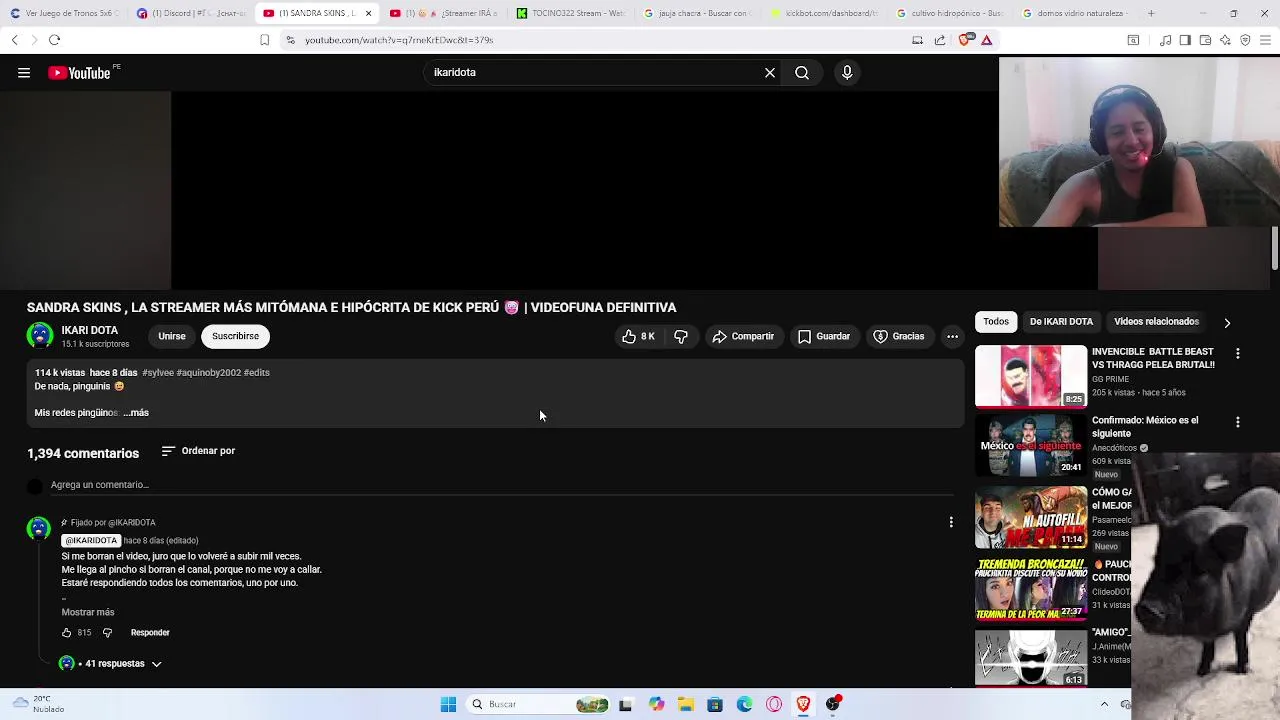Viewport: 1280px width, 720px height.
Task: Dislike the pinned comment by @IKARIDOTA
Action: coord(107,633)
